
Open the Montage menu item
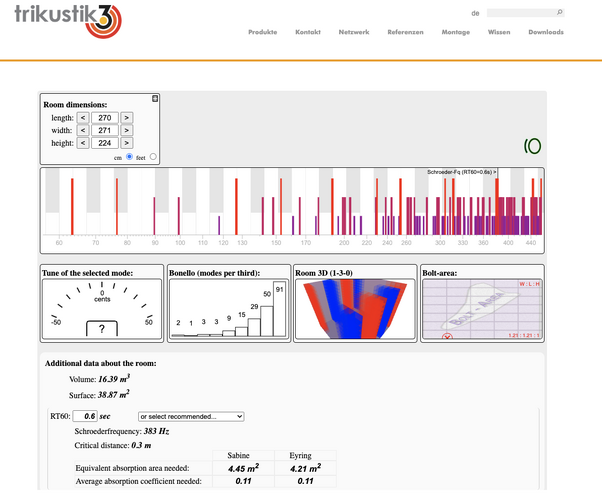click(456, 32)
